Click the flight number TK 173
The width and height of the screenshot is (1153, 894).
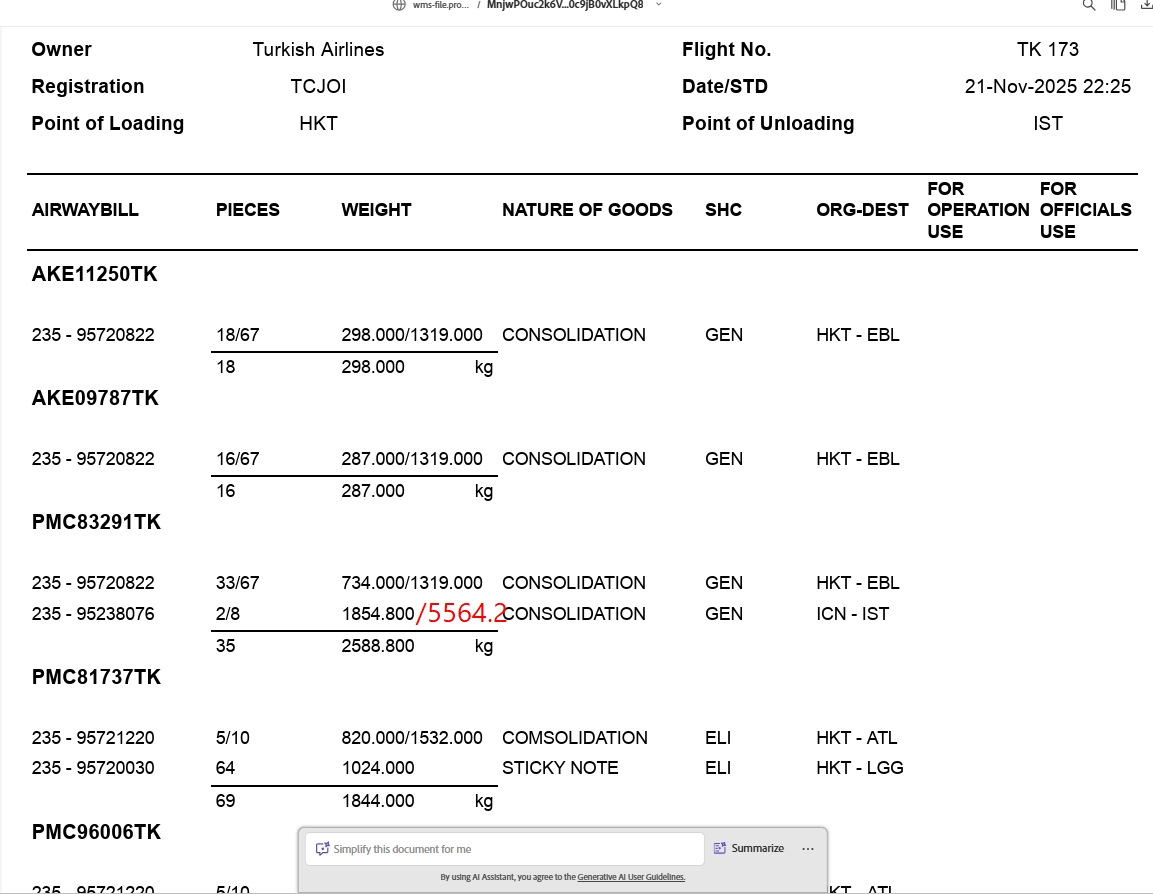pyautogui.click(x=1047, y=50)
